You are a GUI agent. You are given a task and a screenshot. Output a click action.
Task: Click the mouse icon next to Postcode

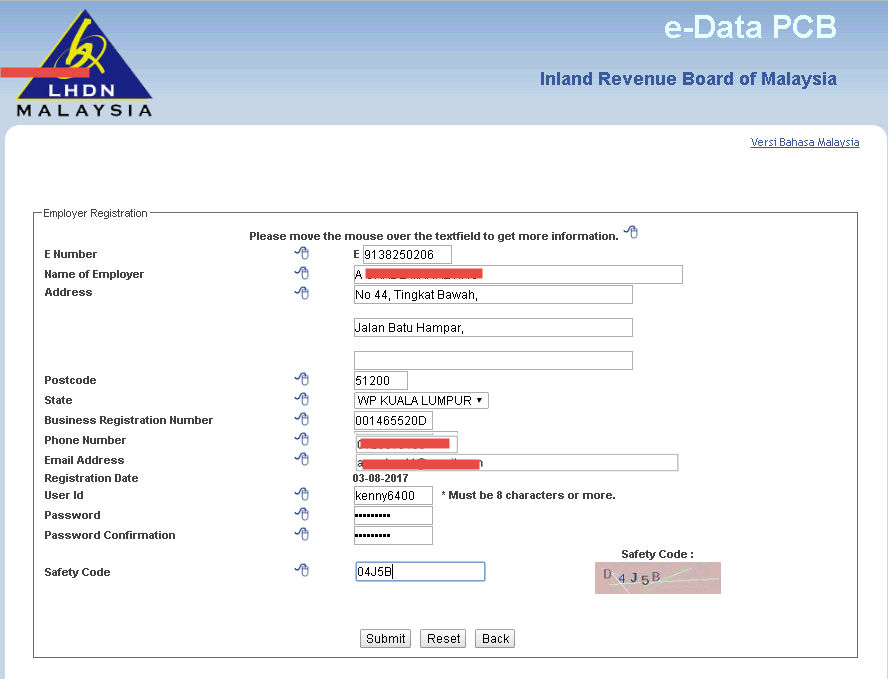302,379
